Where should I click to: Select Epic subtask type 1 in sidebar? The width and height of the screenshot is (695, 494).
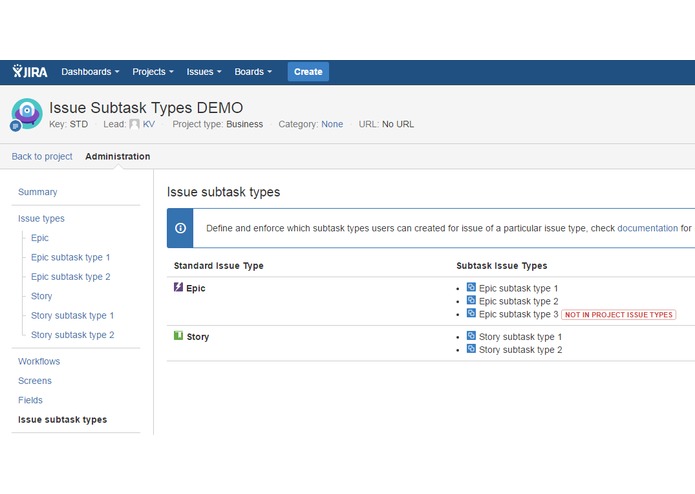tap(70, 257)
